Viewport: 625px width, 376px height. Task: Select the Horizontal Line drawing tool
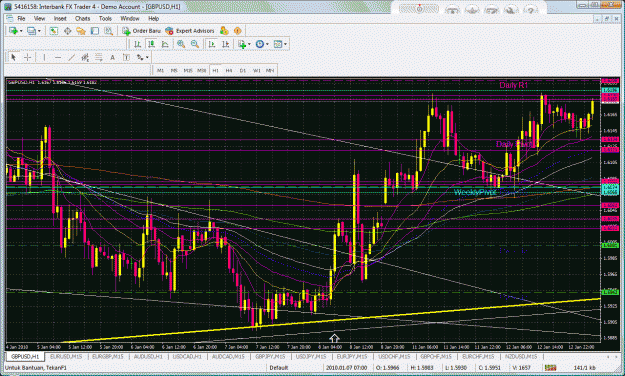58,58
